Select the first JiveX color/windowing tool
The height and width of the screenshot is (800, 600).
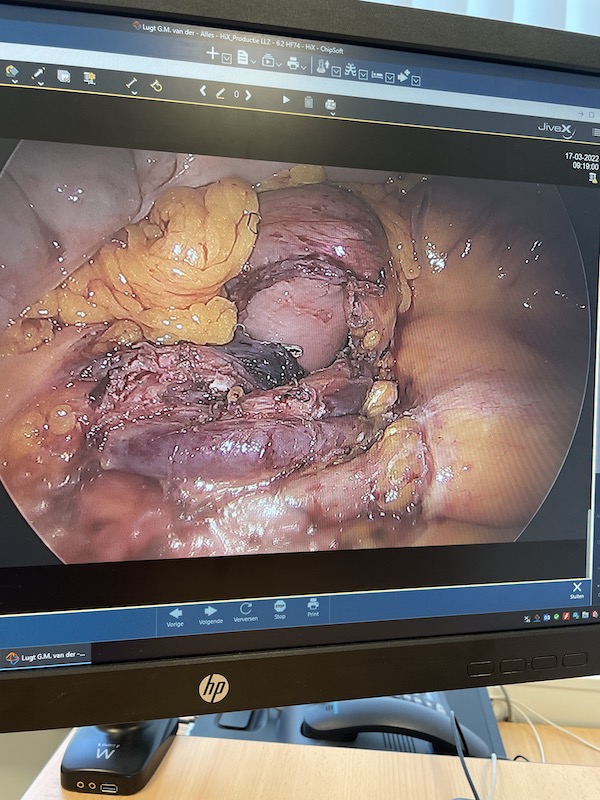click(12, 71)
